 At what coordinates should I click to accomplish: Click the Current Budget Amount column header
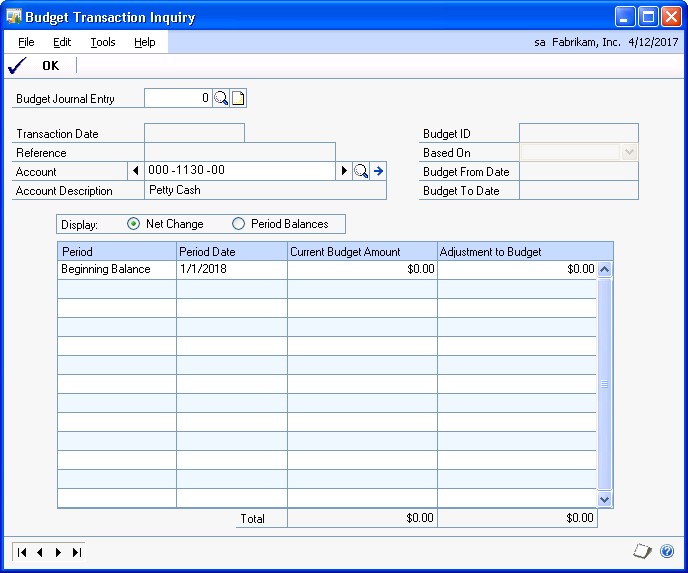[362, 251]
